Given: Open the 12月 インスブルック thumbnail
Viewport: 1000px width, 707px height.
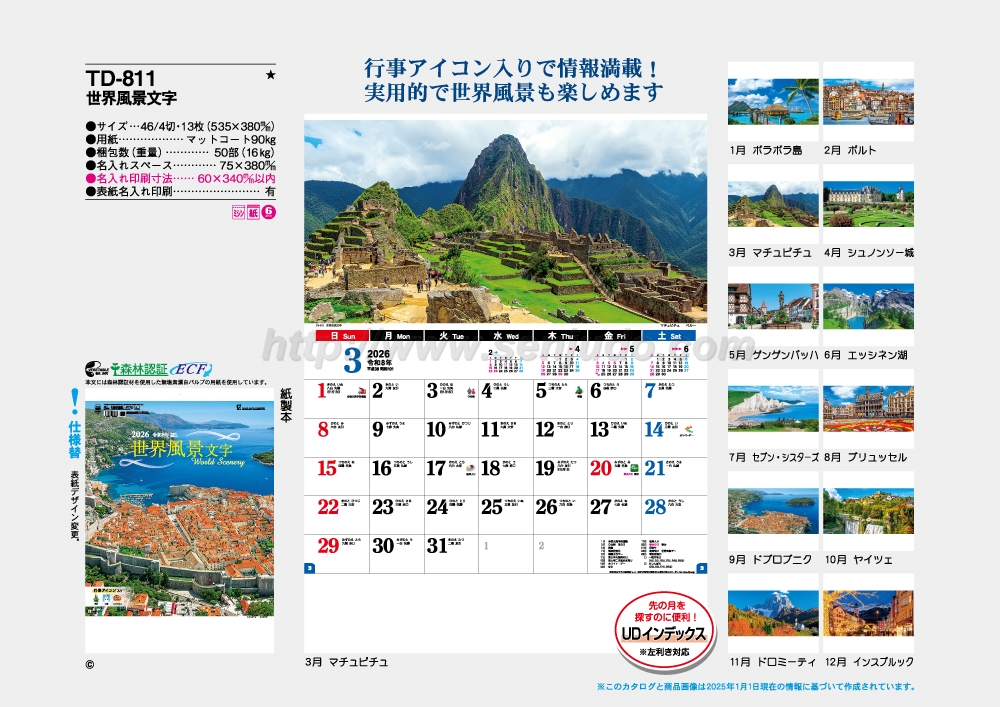Looking at the screenshot, I should point(867,613).
